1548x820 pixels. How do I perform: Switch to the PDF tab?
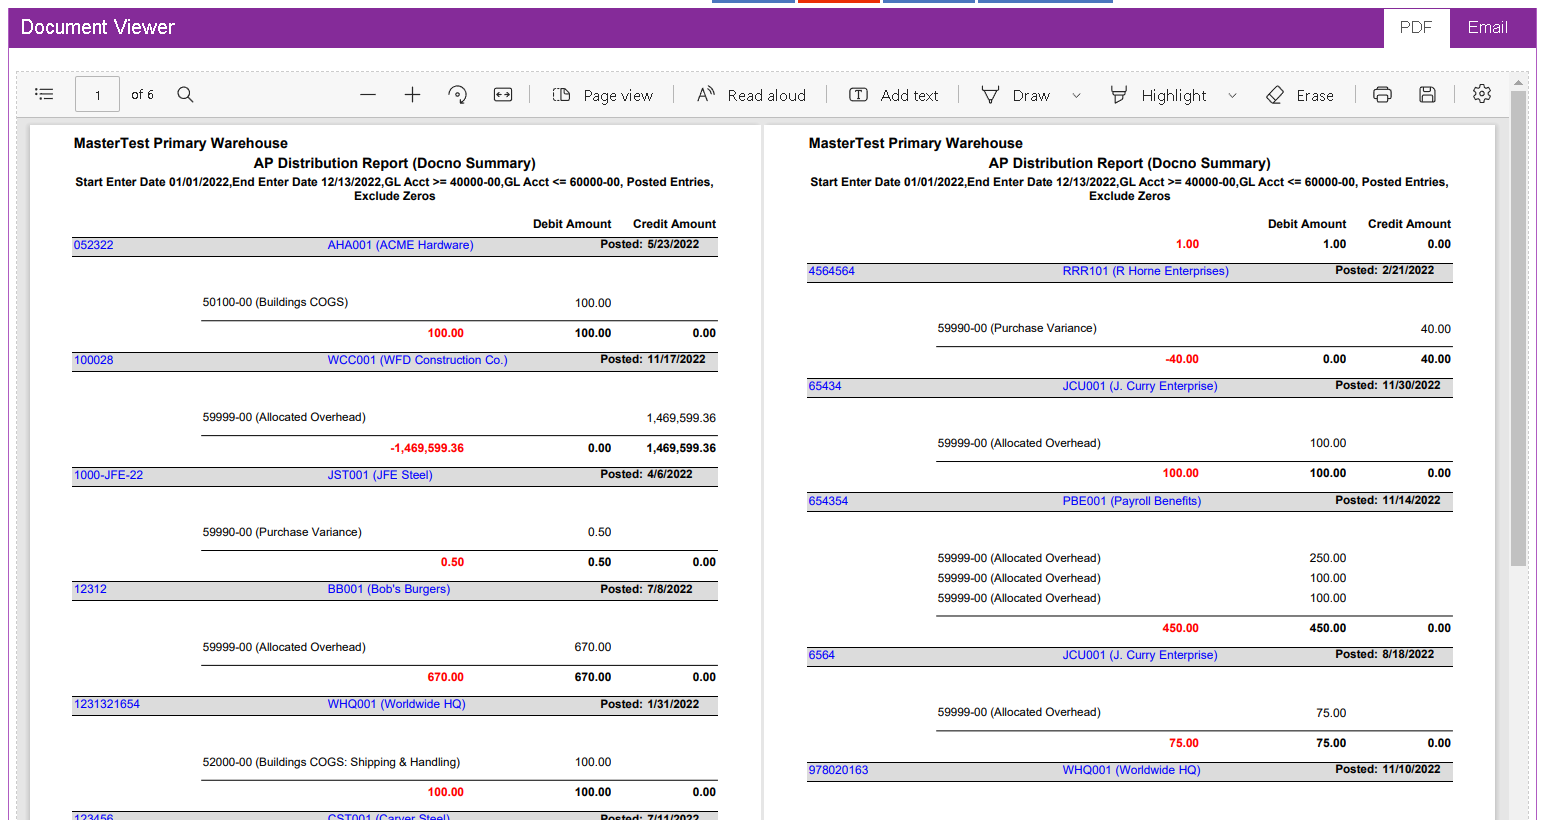point(1416,28)
